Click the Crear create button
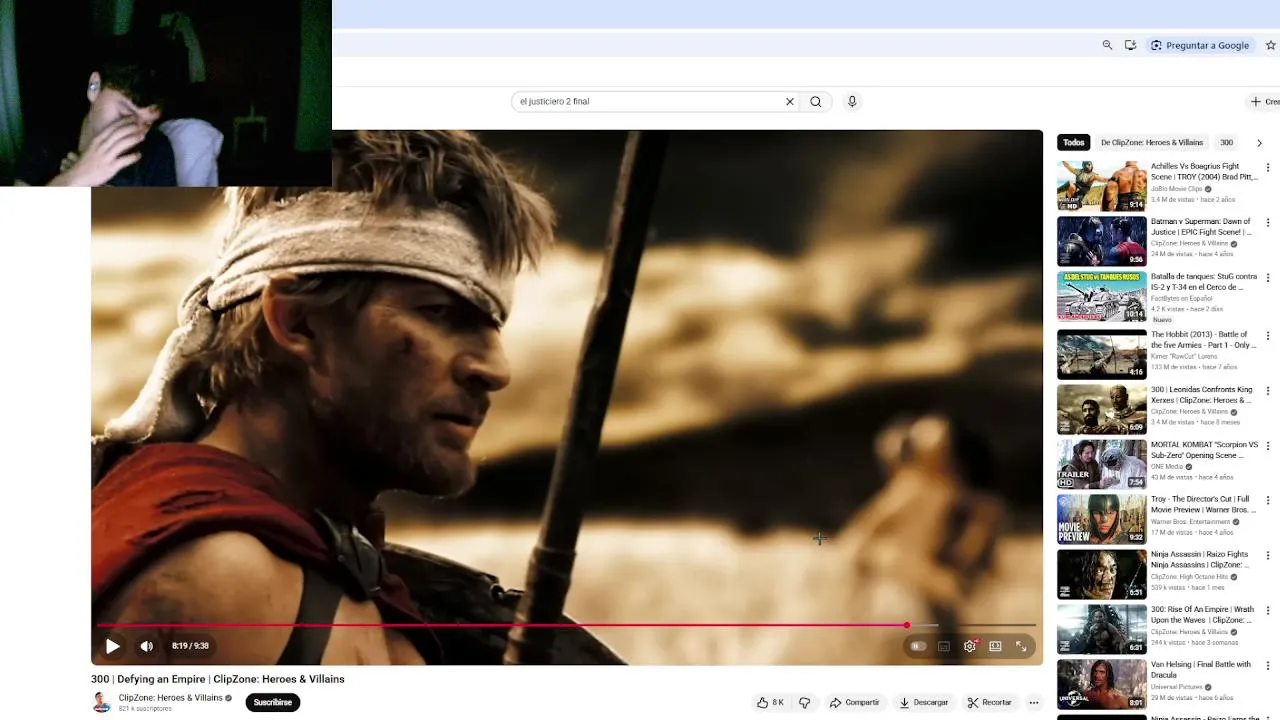Screen dimensions: 1280x720 pyautogui.click(x=1265, y=101)
